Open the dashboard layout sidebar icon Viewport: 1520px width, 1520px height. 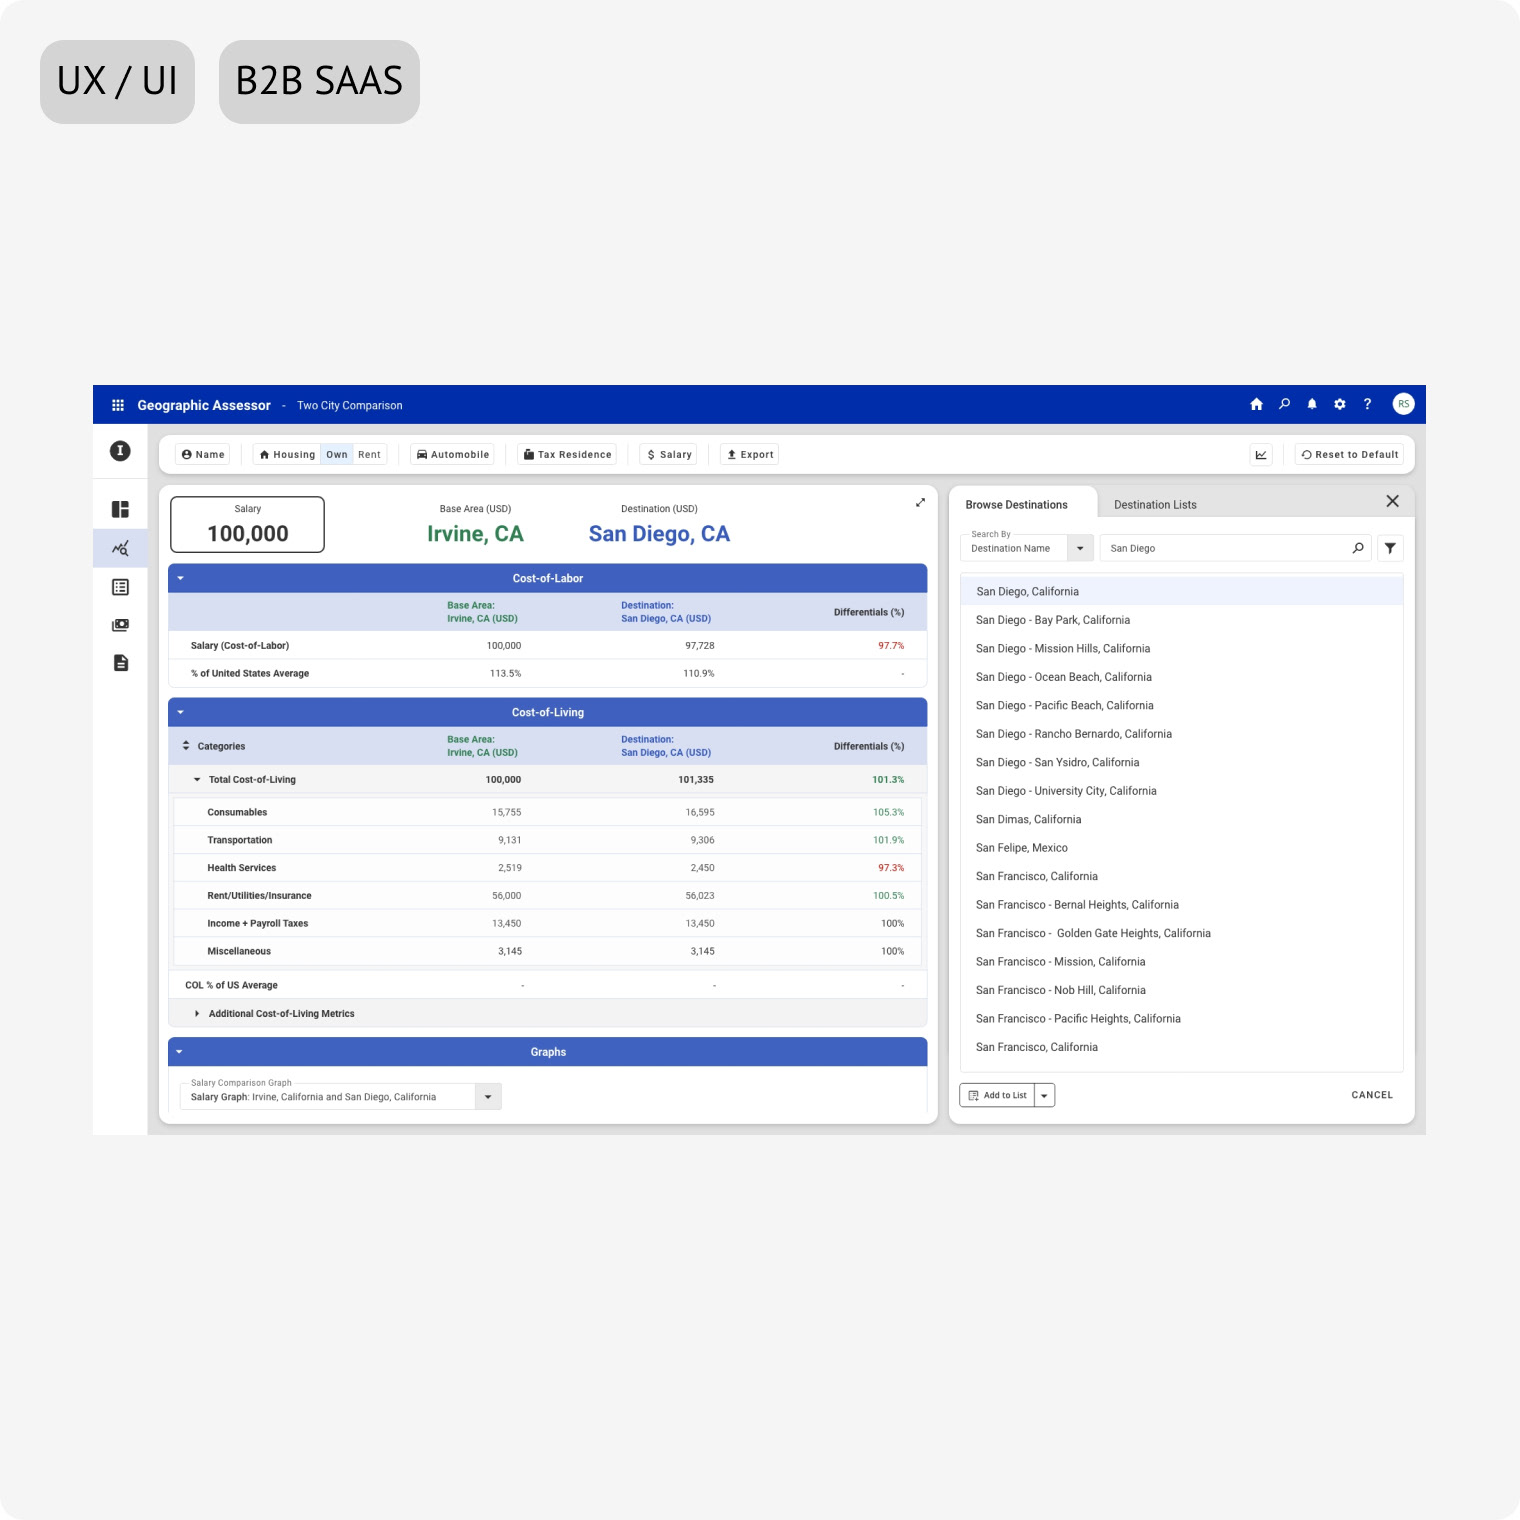click(120, 509)
